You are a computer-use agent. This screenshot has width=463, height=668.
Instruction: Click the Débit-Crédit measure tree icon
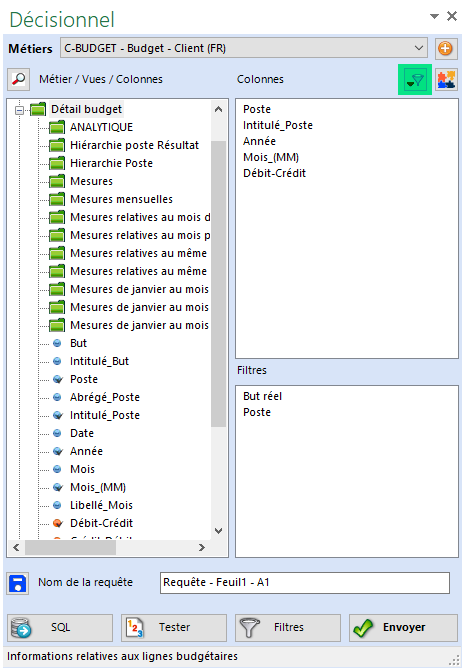pyautogui.click(x=58, y=523)
